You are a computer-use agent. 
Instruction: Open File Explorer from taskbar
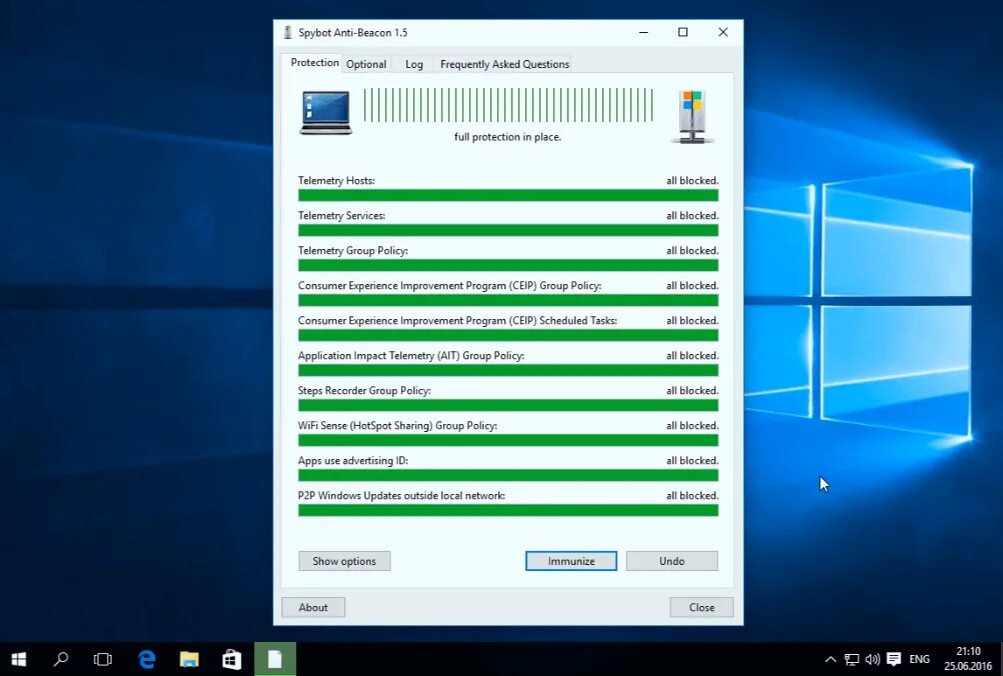(189, 659)
